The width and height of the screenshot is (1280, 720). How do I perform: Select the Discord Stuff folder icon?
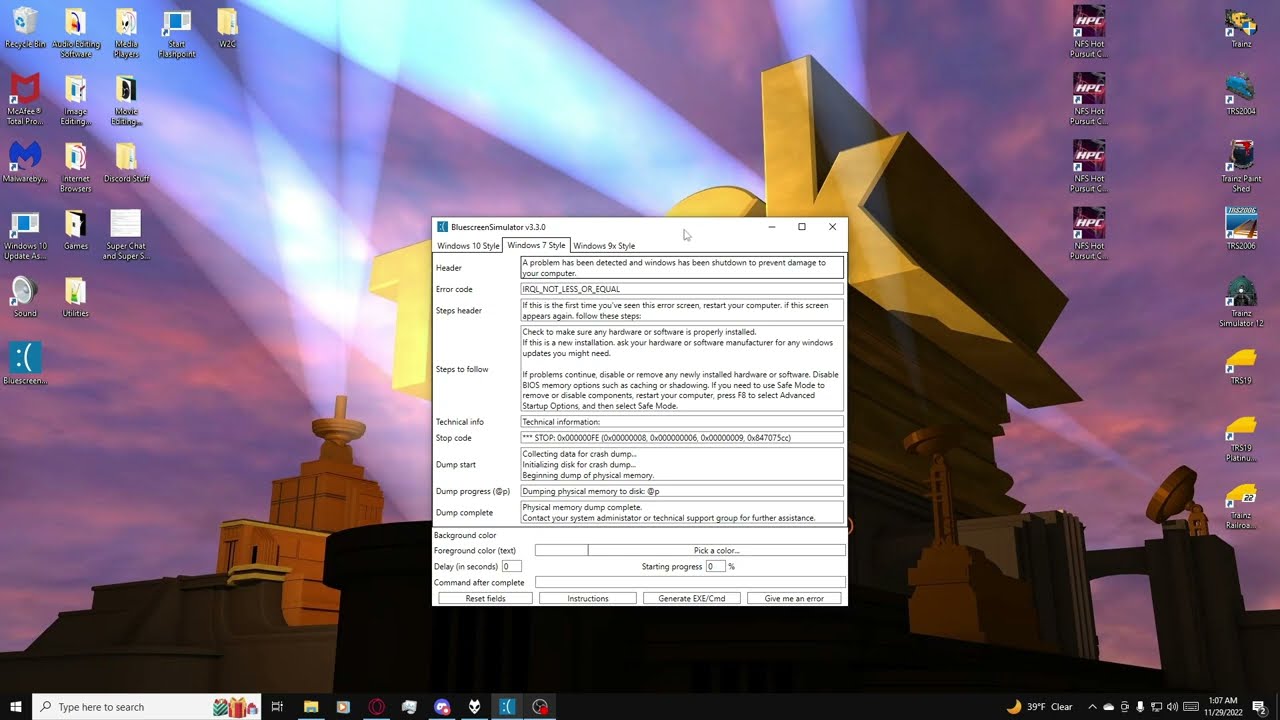126,162
